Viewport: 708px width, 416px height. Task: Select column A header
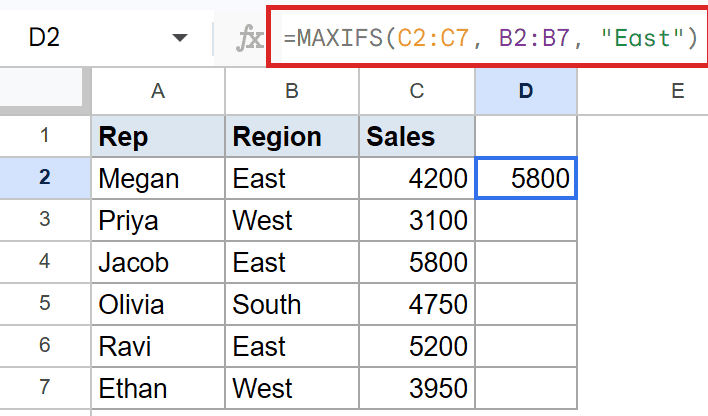[x=158, y=91]
